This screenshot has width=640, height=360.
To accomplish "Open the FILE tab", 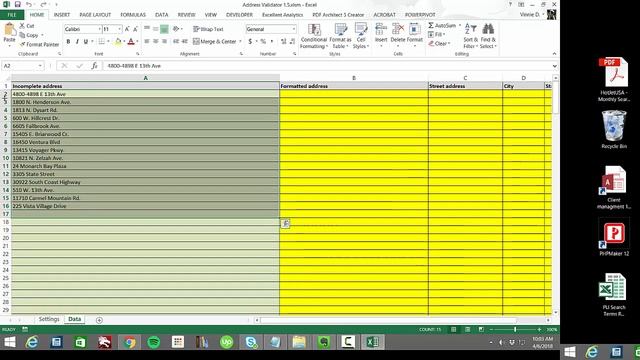I will 12,15.
